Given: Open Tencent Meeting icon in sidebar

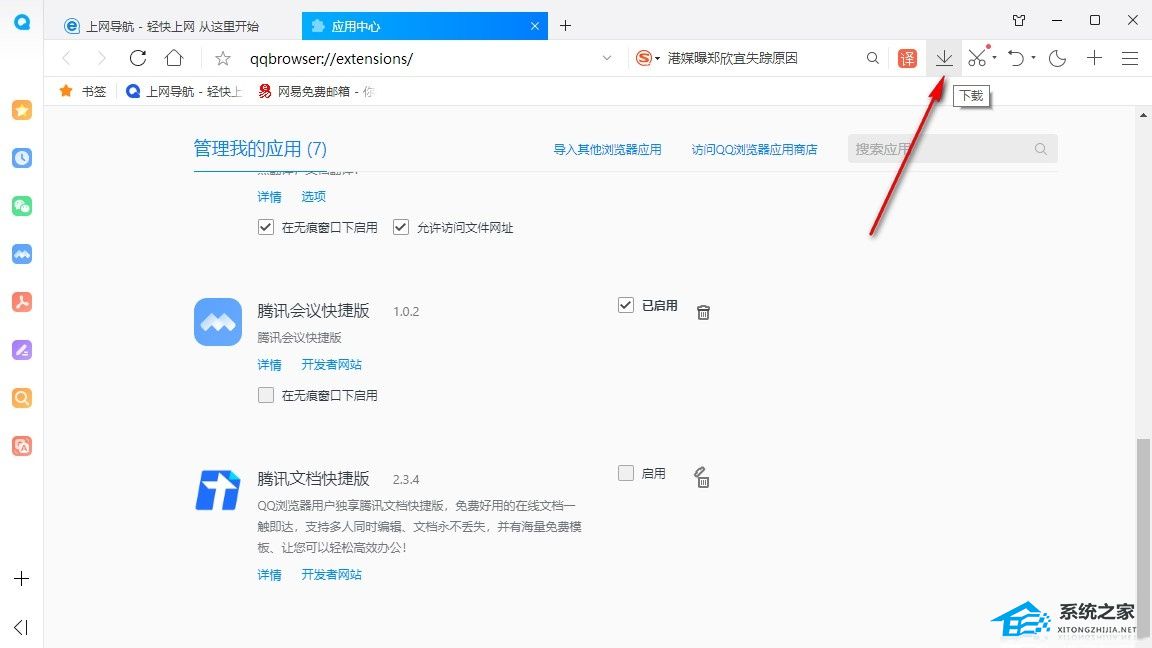Looking at the screenshot, I should click(22, 254).
